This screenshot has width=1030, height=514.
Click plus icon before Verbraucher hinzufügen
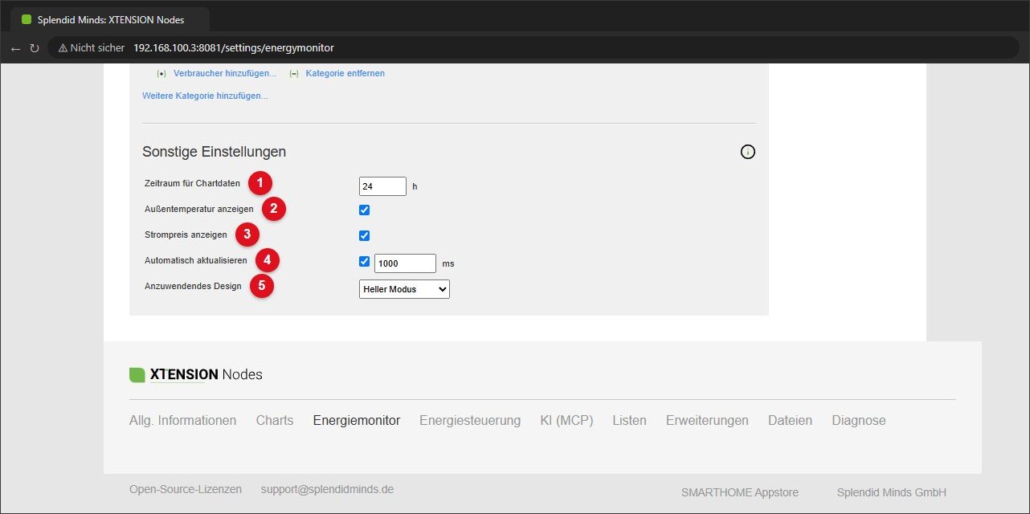coord(162,74)
